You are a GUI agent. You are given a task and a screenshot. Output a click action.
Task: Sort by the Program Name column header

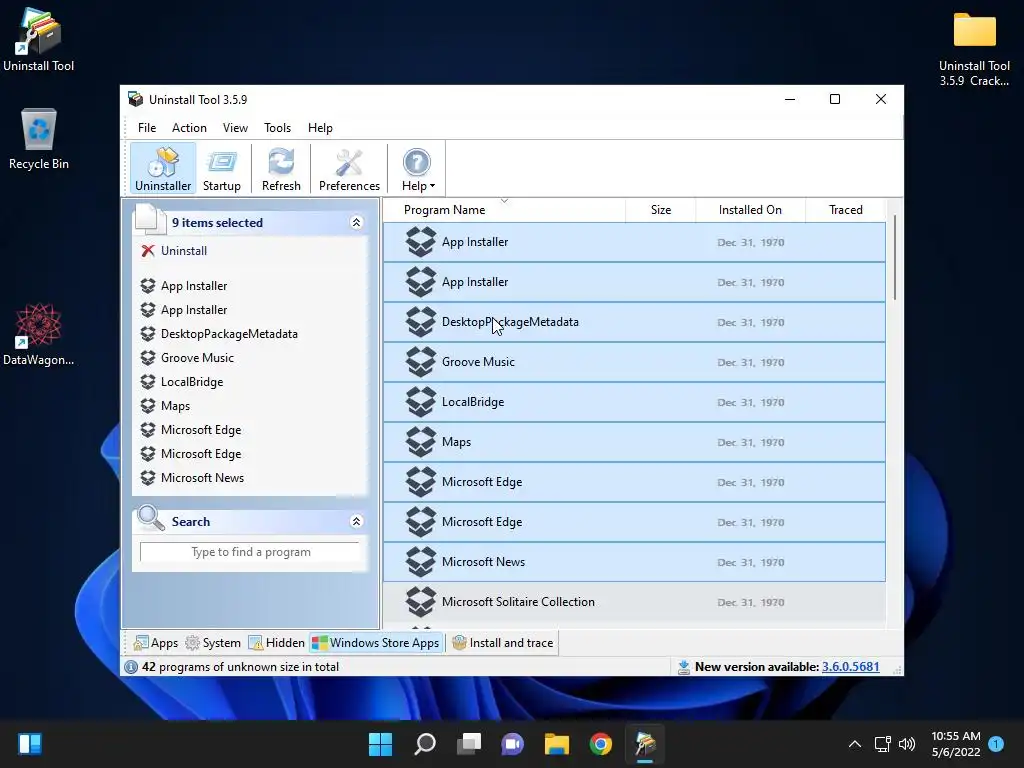pyautogui.click(x=444, y=210)
